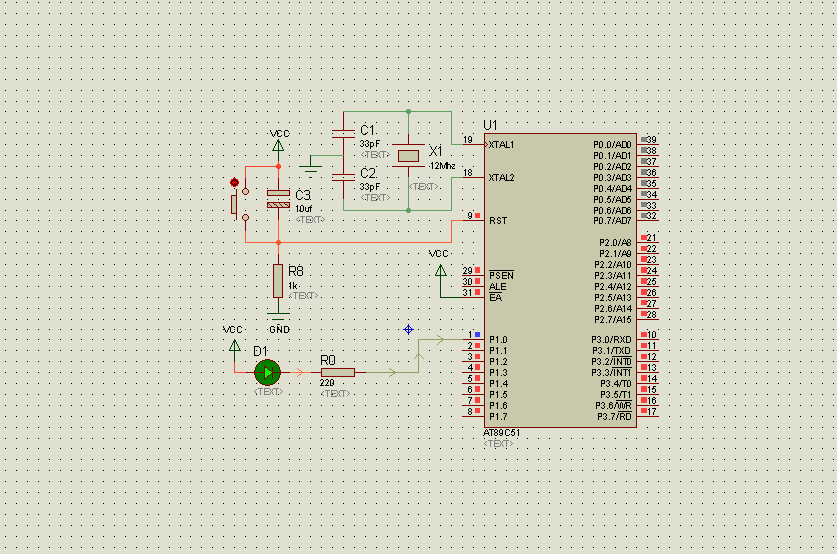Click the PSEN pin name
837x554 pixels.
tap(501, 275)
